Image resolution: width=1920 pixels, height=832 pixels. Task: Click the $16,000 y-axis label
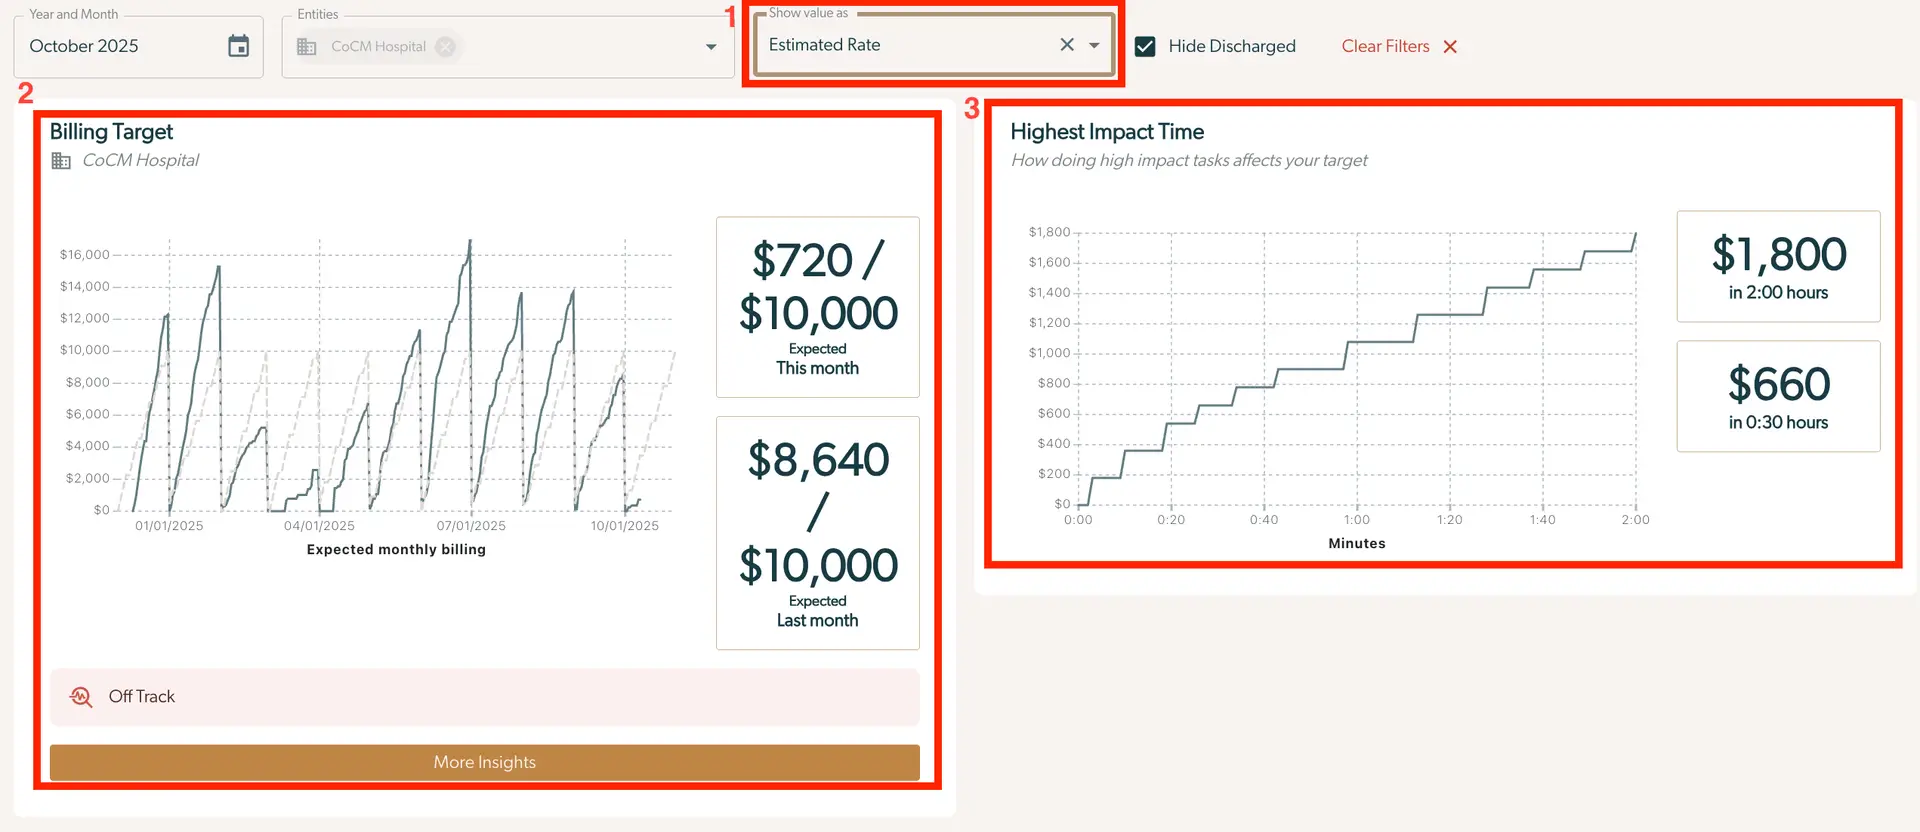tap(85, 255)
